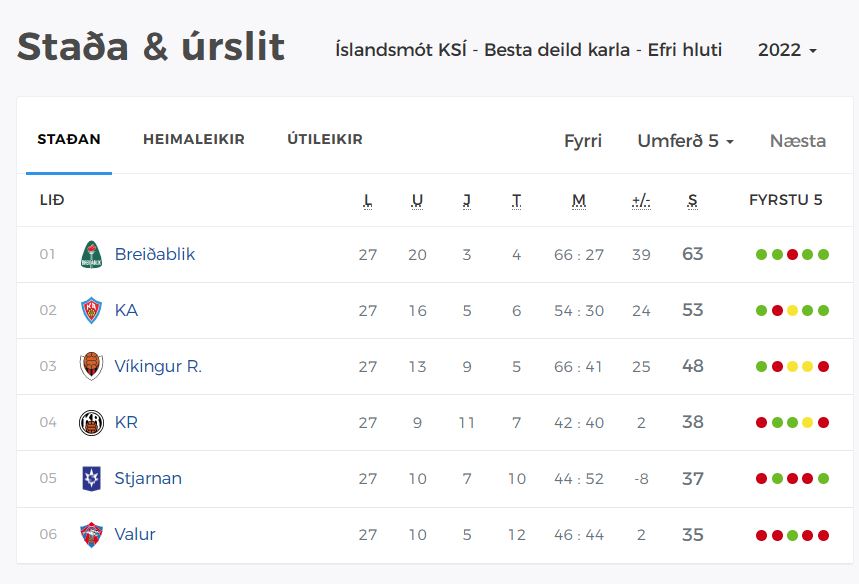Switch to the Heimaleikir tab
859x584 pixels.
(194, 140)
